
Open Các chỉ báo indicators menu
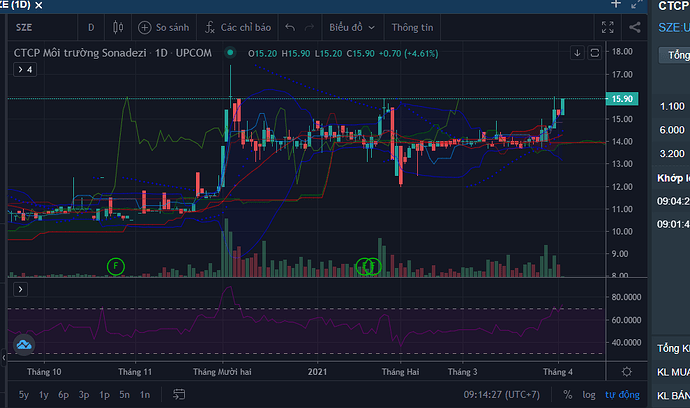point(238,27)
